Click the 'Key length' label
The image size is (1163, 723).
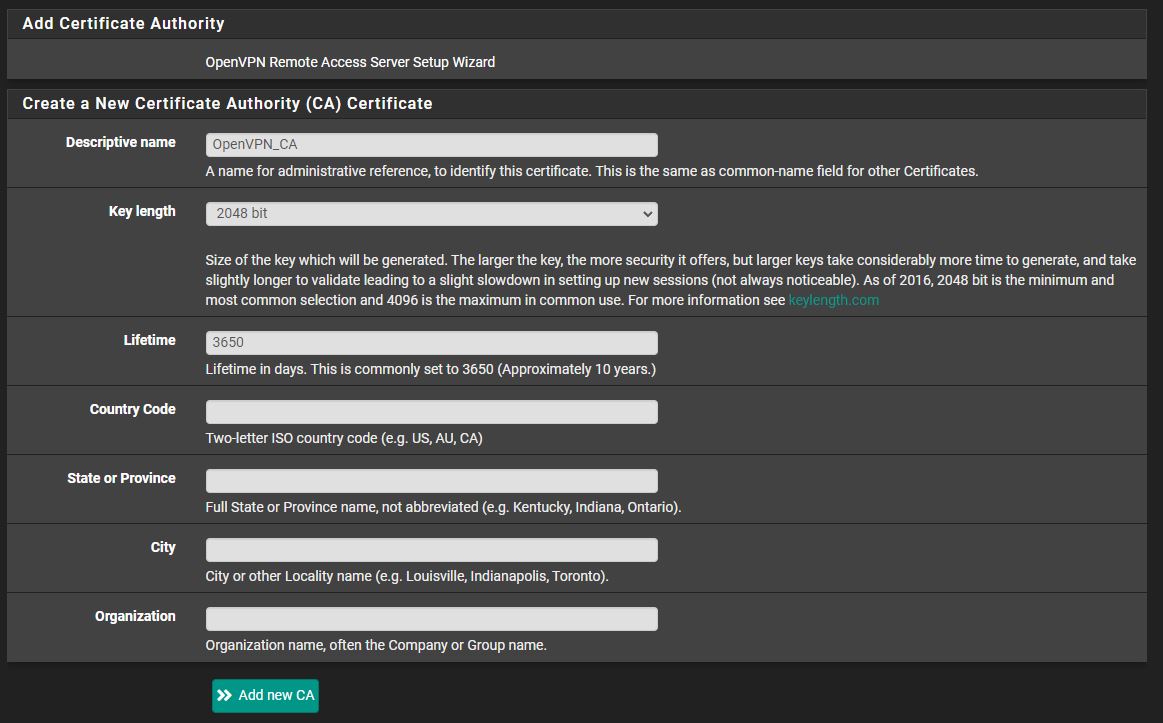coord(142,211)
